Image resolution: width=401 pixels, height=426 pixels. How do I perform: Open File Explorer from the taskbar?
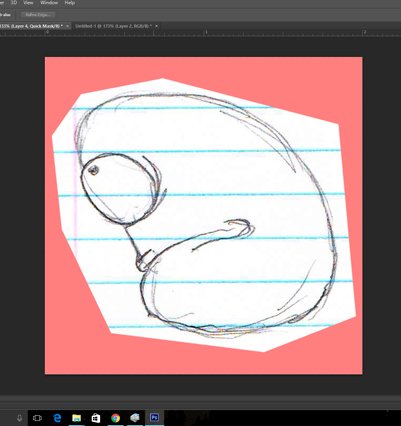coord(77,418)
